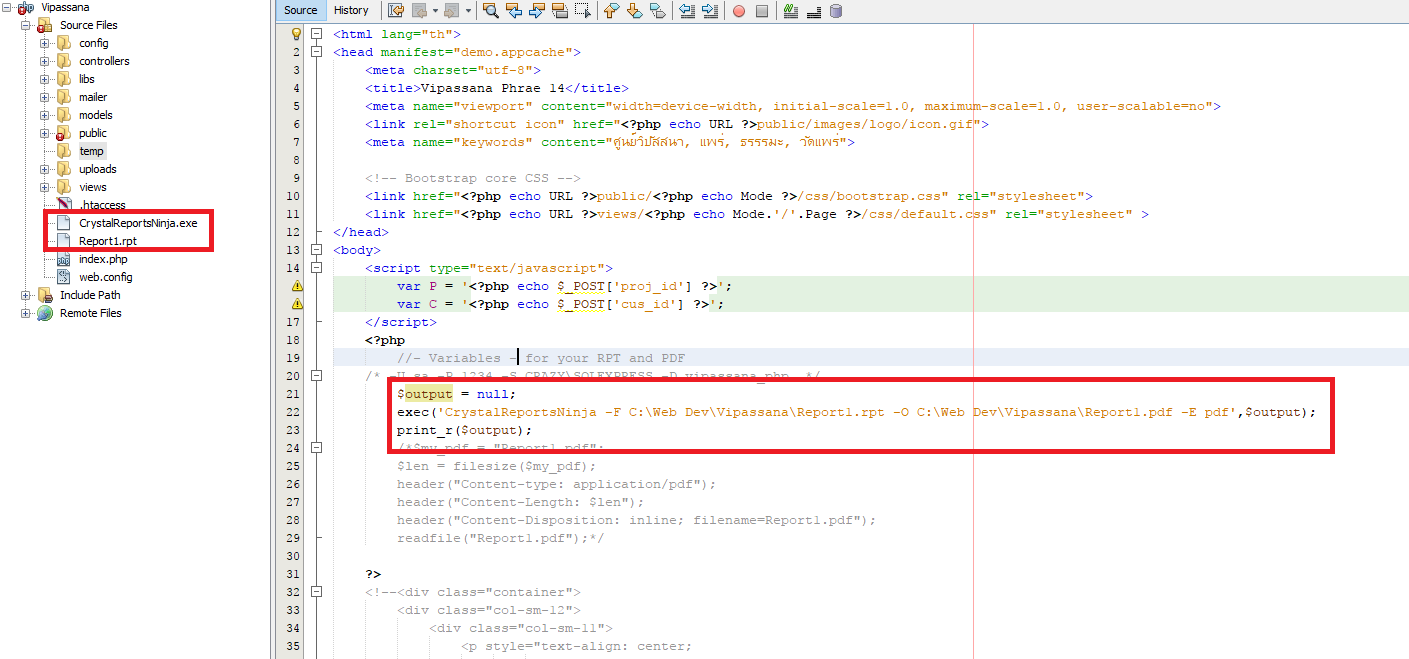The image size is (1409, 659).
Task: Expand the models folder
Action: click(44, 115)
